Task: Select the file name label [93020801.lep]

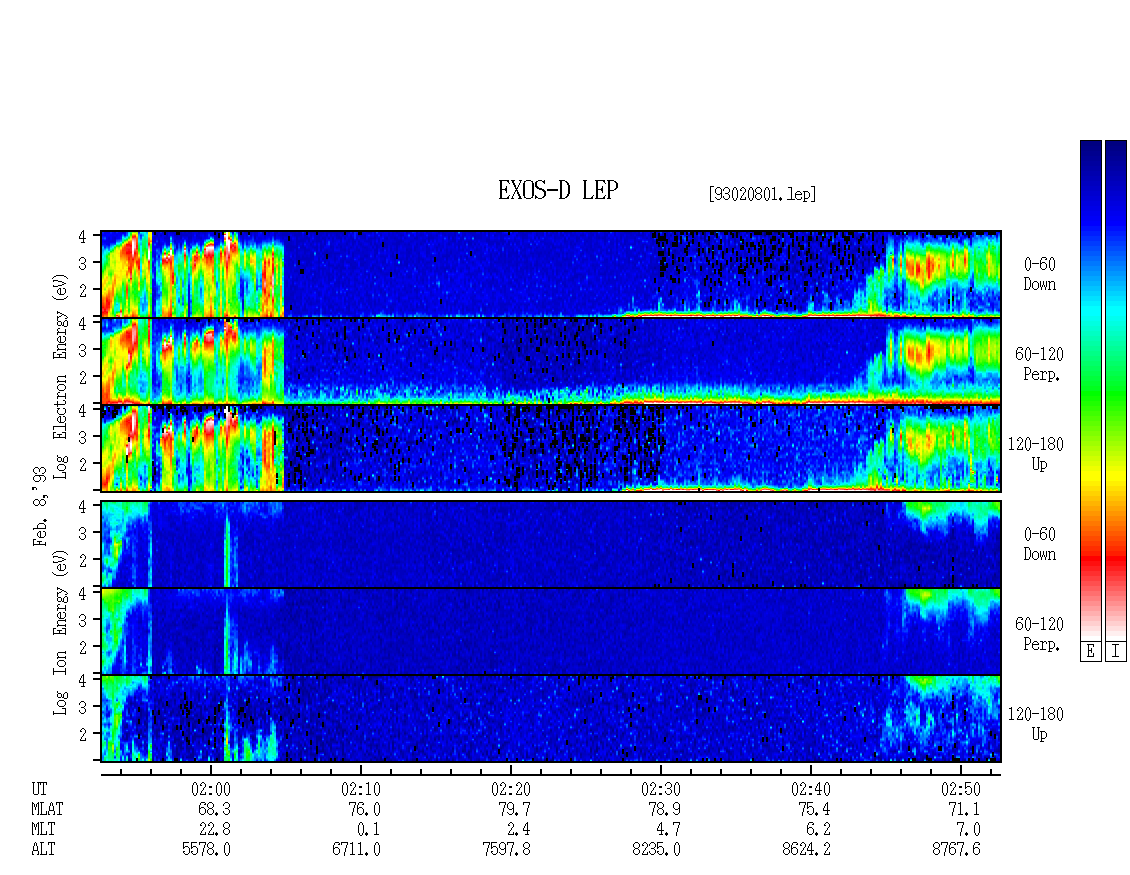Action: coord(762,194)
